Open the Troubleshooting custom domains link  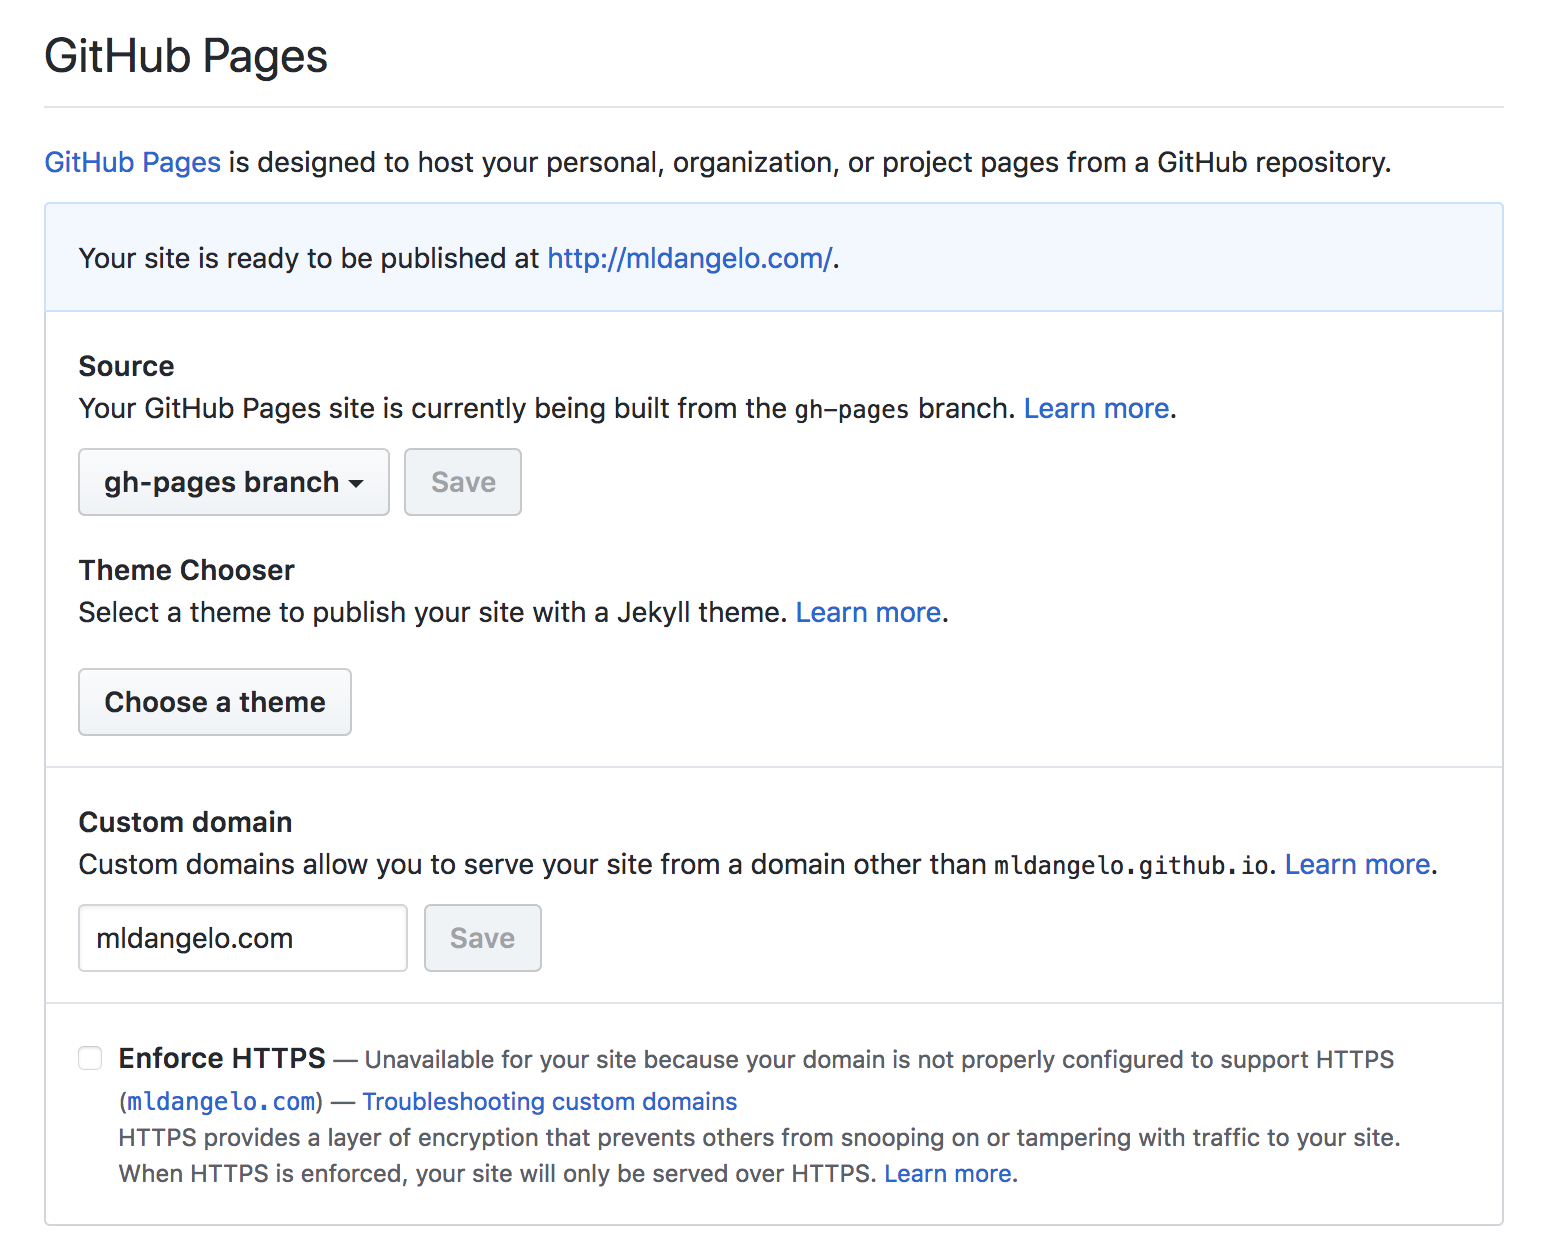[x=549, y=1100]
